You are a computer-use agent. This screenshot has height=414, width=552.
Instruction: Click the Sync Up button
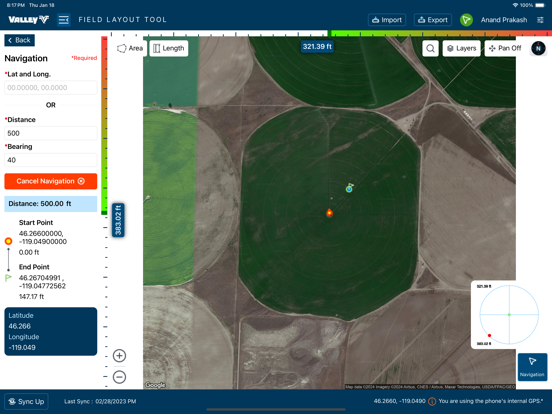point(26,401)
